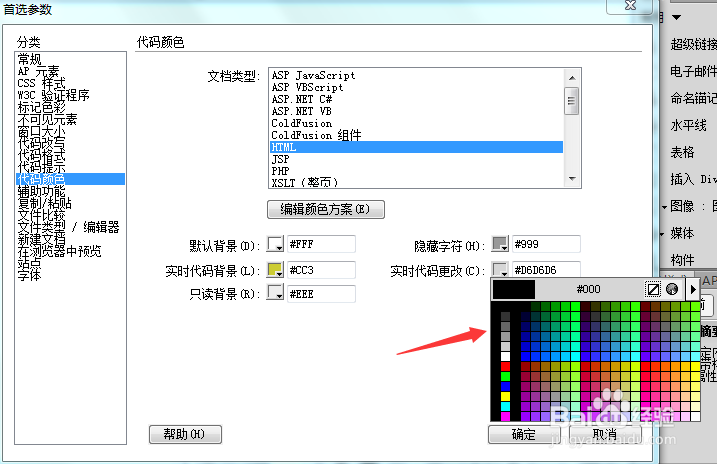Select JSP document type

tap(416, 159)
